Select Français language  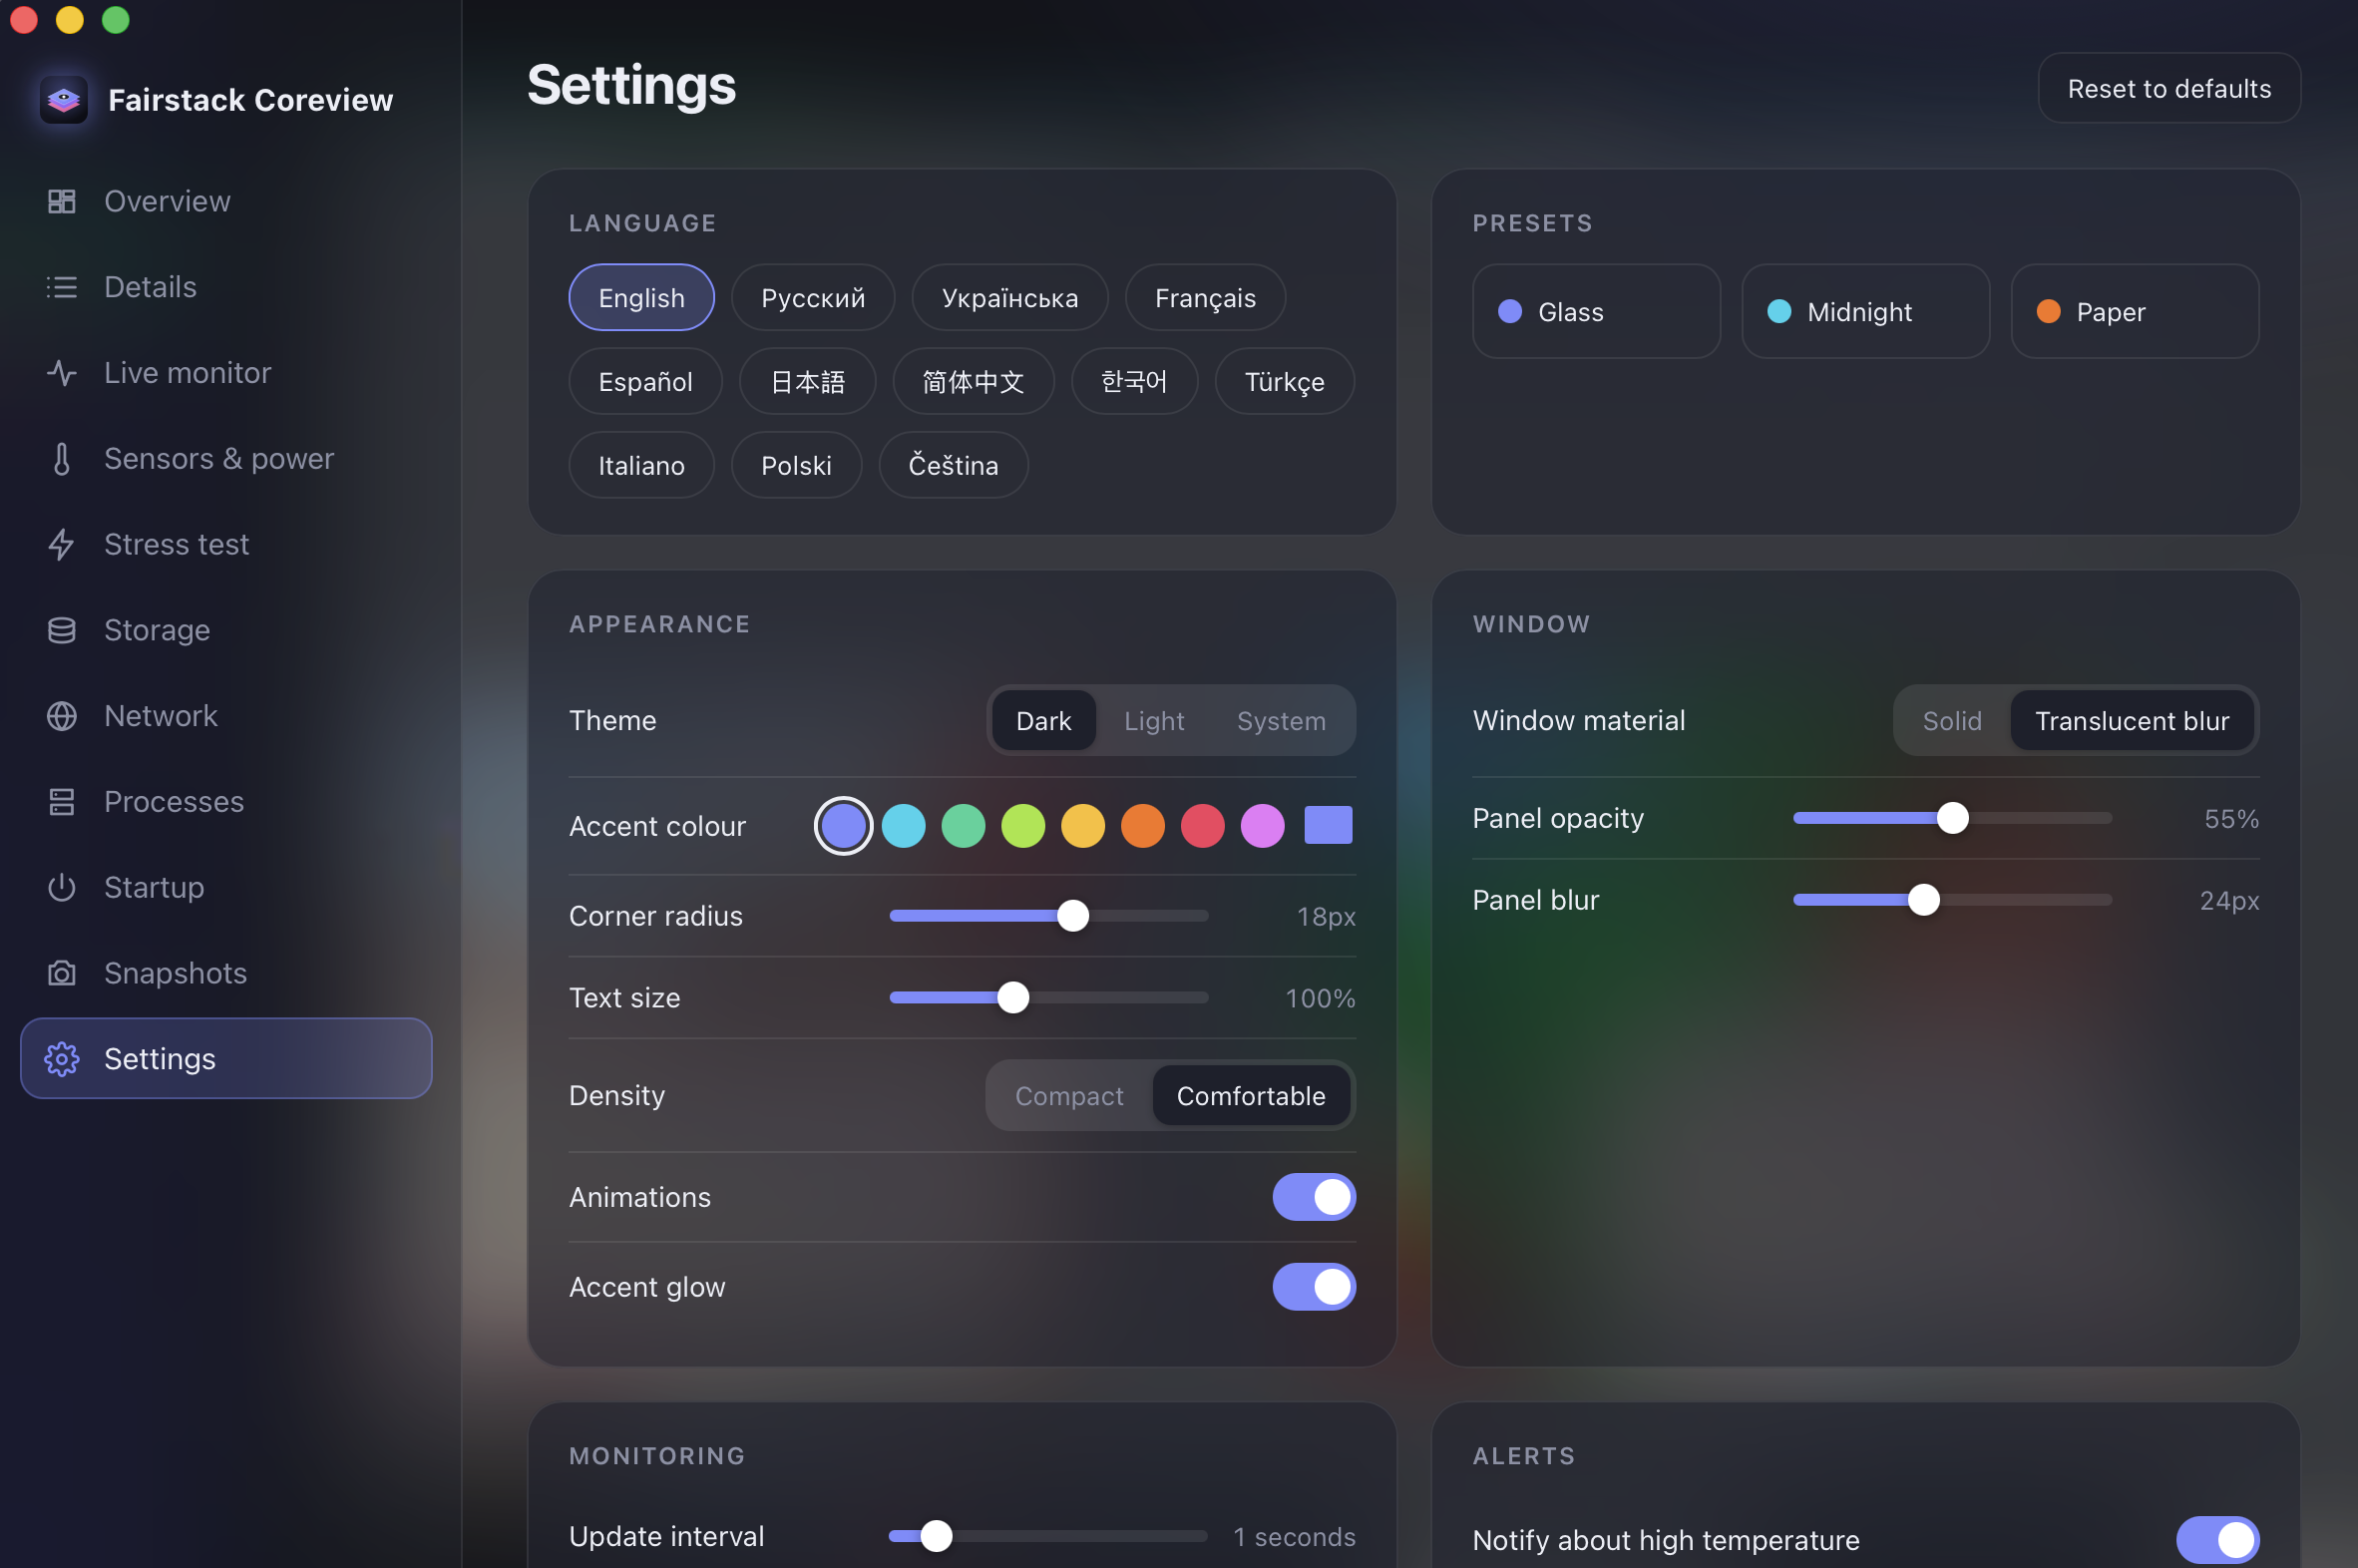click(1205, 298)
